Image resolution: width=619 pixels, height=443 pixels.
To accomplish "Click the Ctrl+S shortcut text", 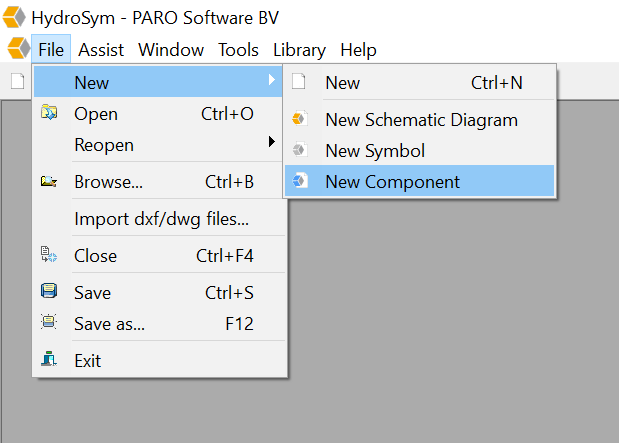I will (x=229, y=293).
